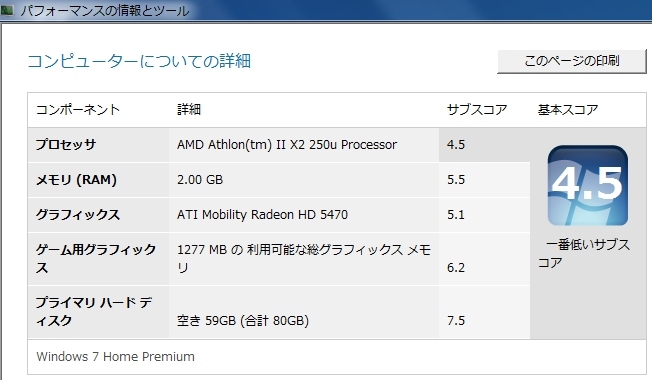Viewport: 652px width, 380px height.
Task: Click the window icon in title bar
Action: click(x=7, y=10)
